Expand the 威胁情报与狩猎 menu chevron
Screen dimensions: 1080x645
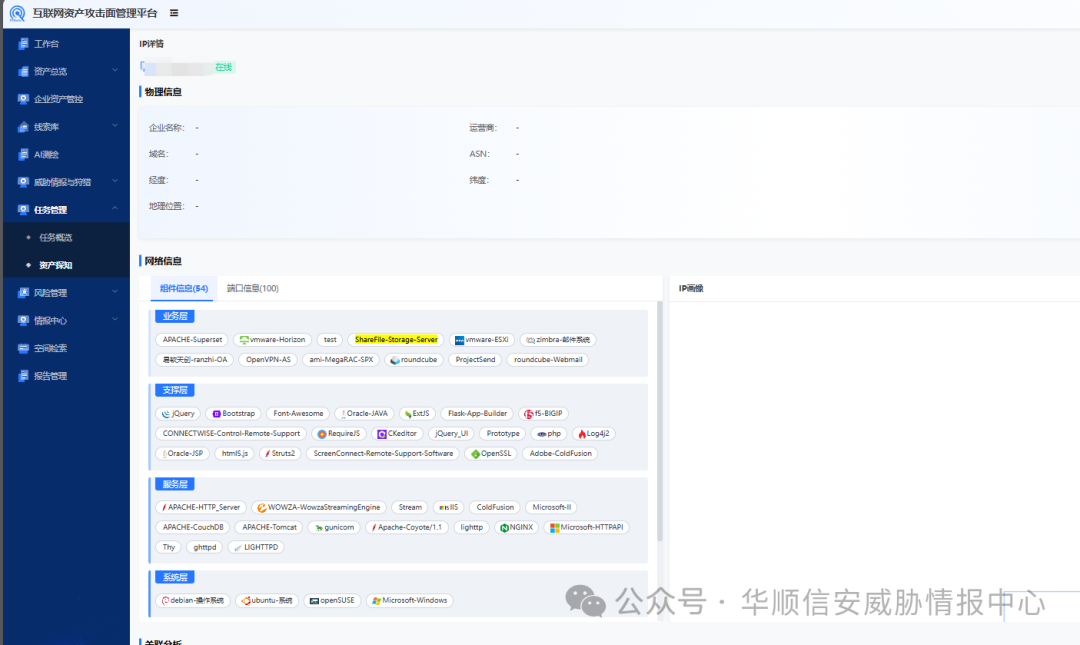115,181
